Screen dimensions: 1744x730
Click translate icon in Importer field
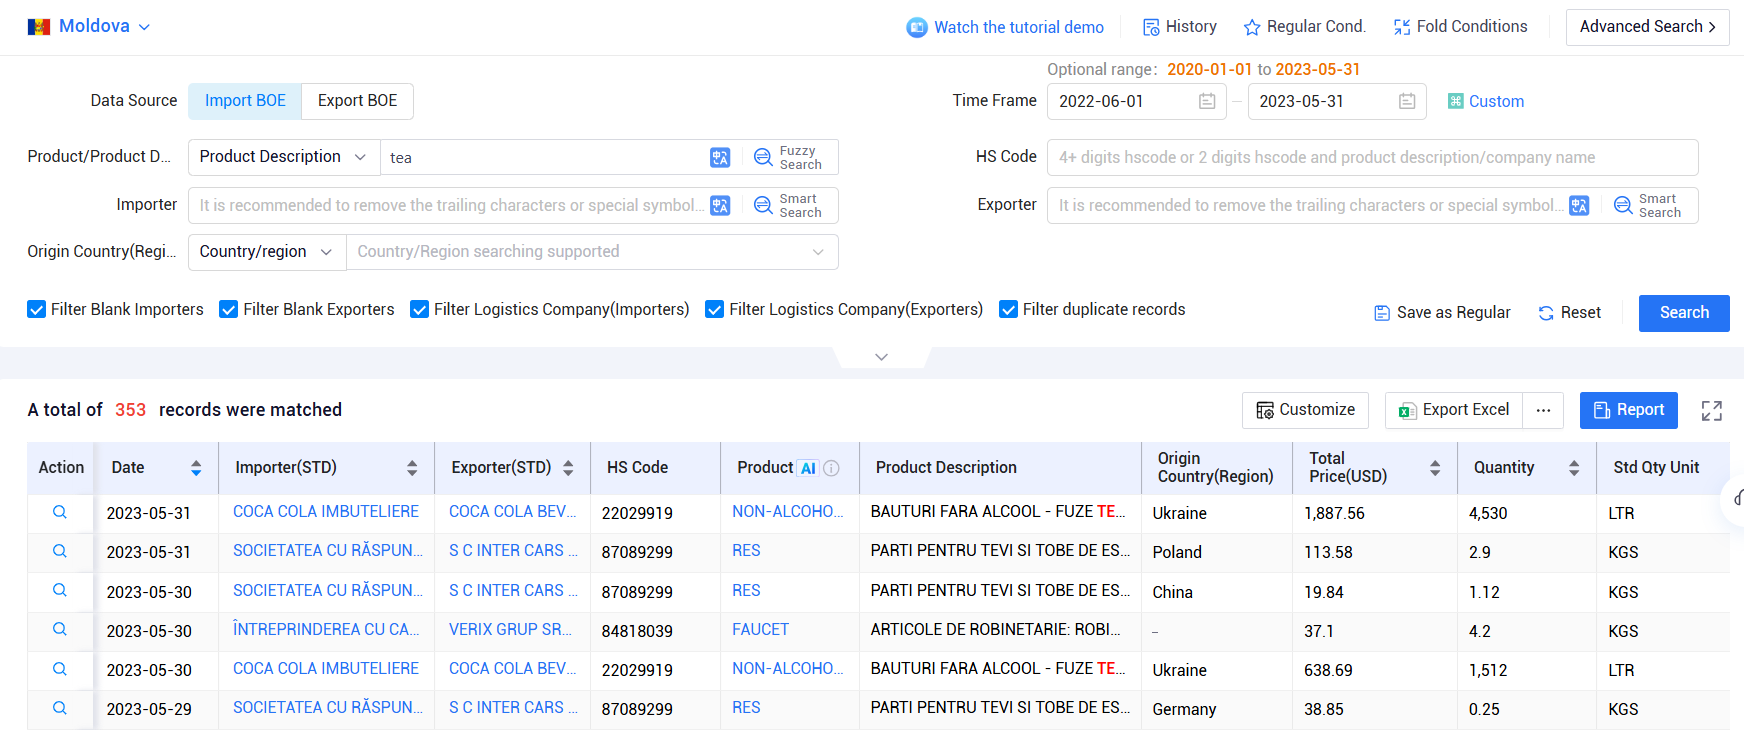[x=720, y=205]
